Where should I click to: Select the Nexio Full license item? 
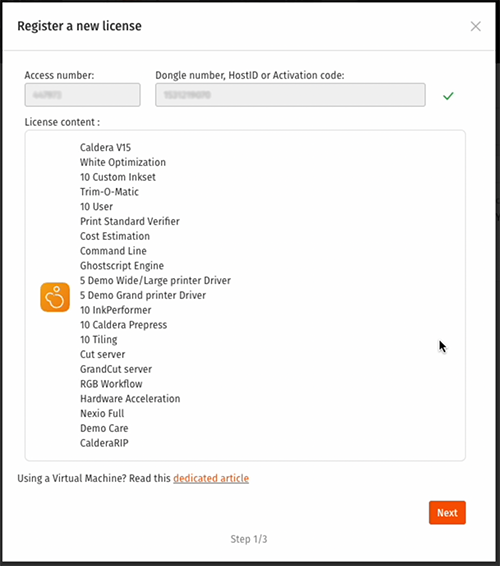click(x=102, y=413)
